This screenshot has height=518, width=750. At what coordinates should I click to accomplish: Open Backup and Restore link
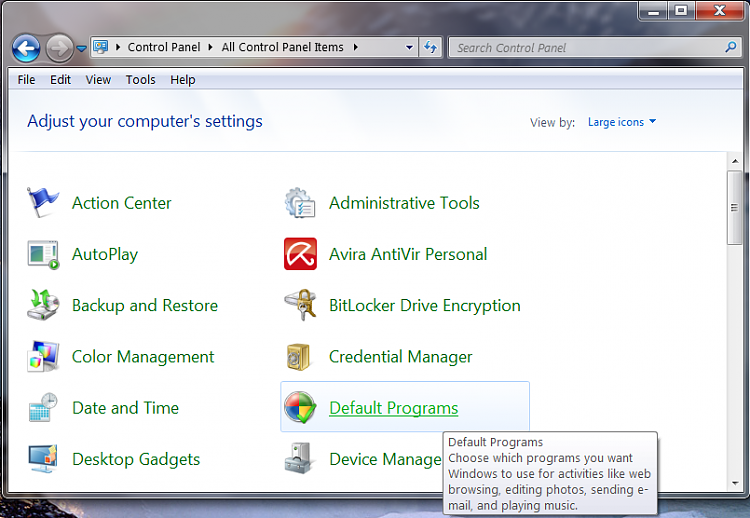[x=145, y=306]
